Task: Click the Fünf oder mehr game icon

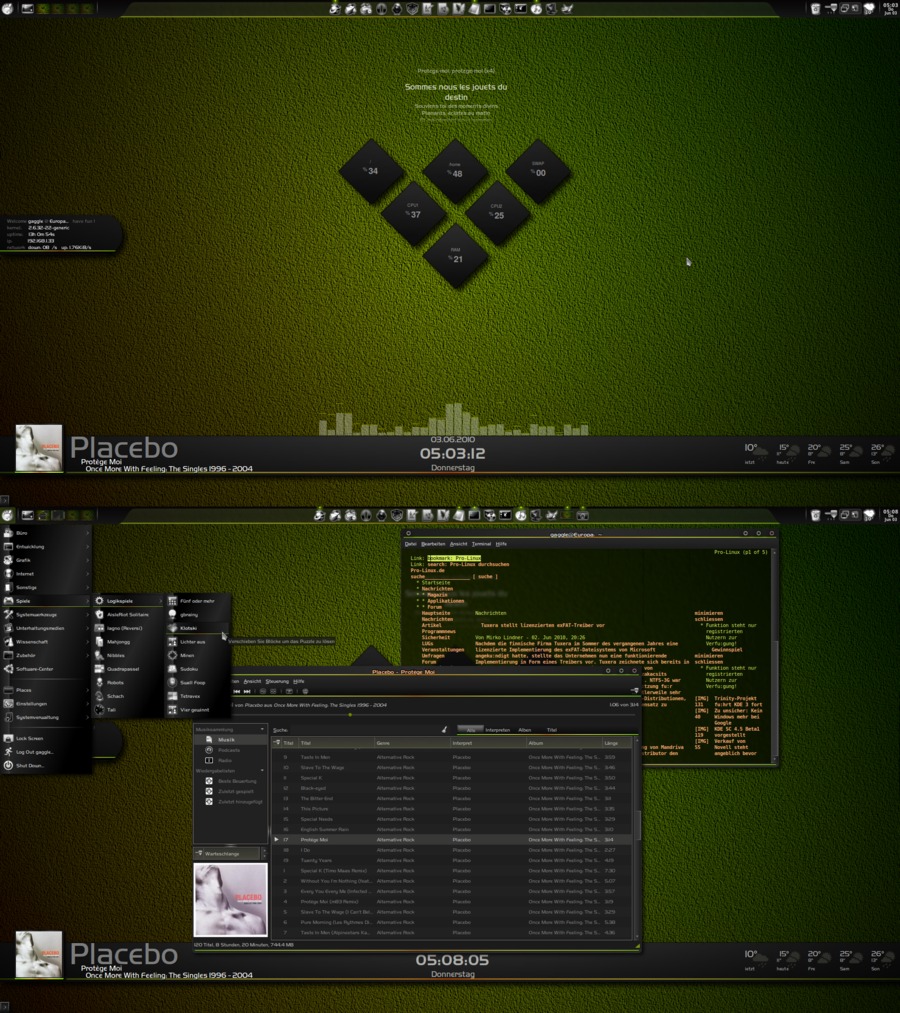Action: (x=173, y=601)
